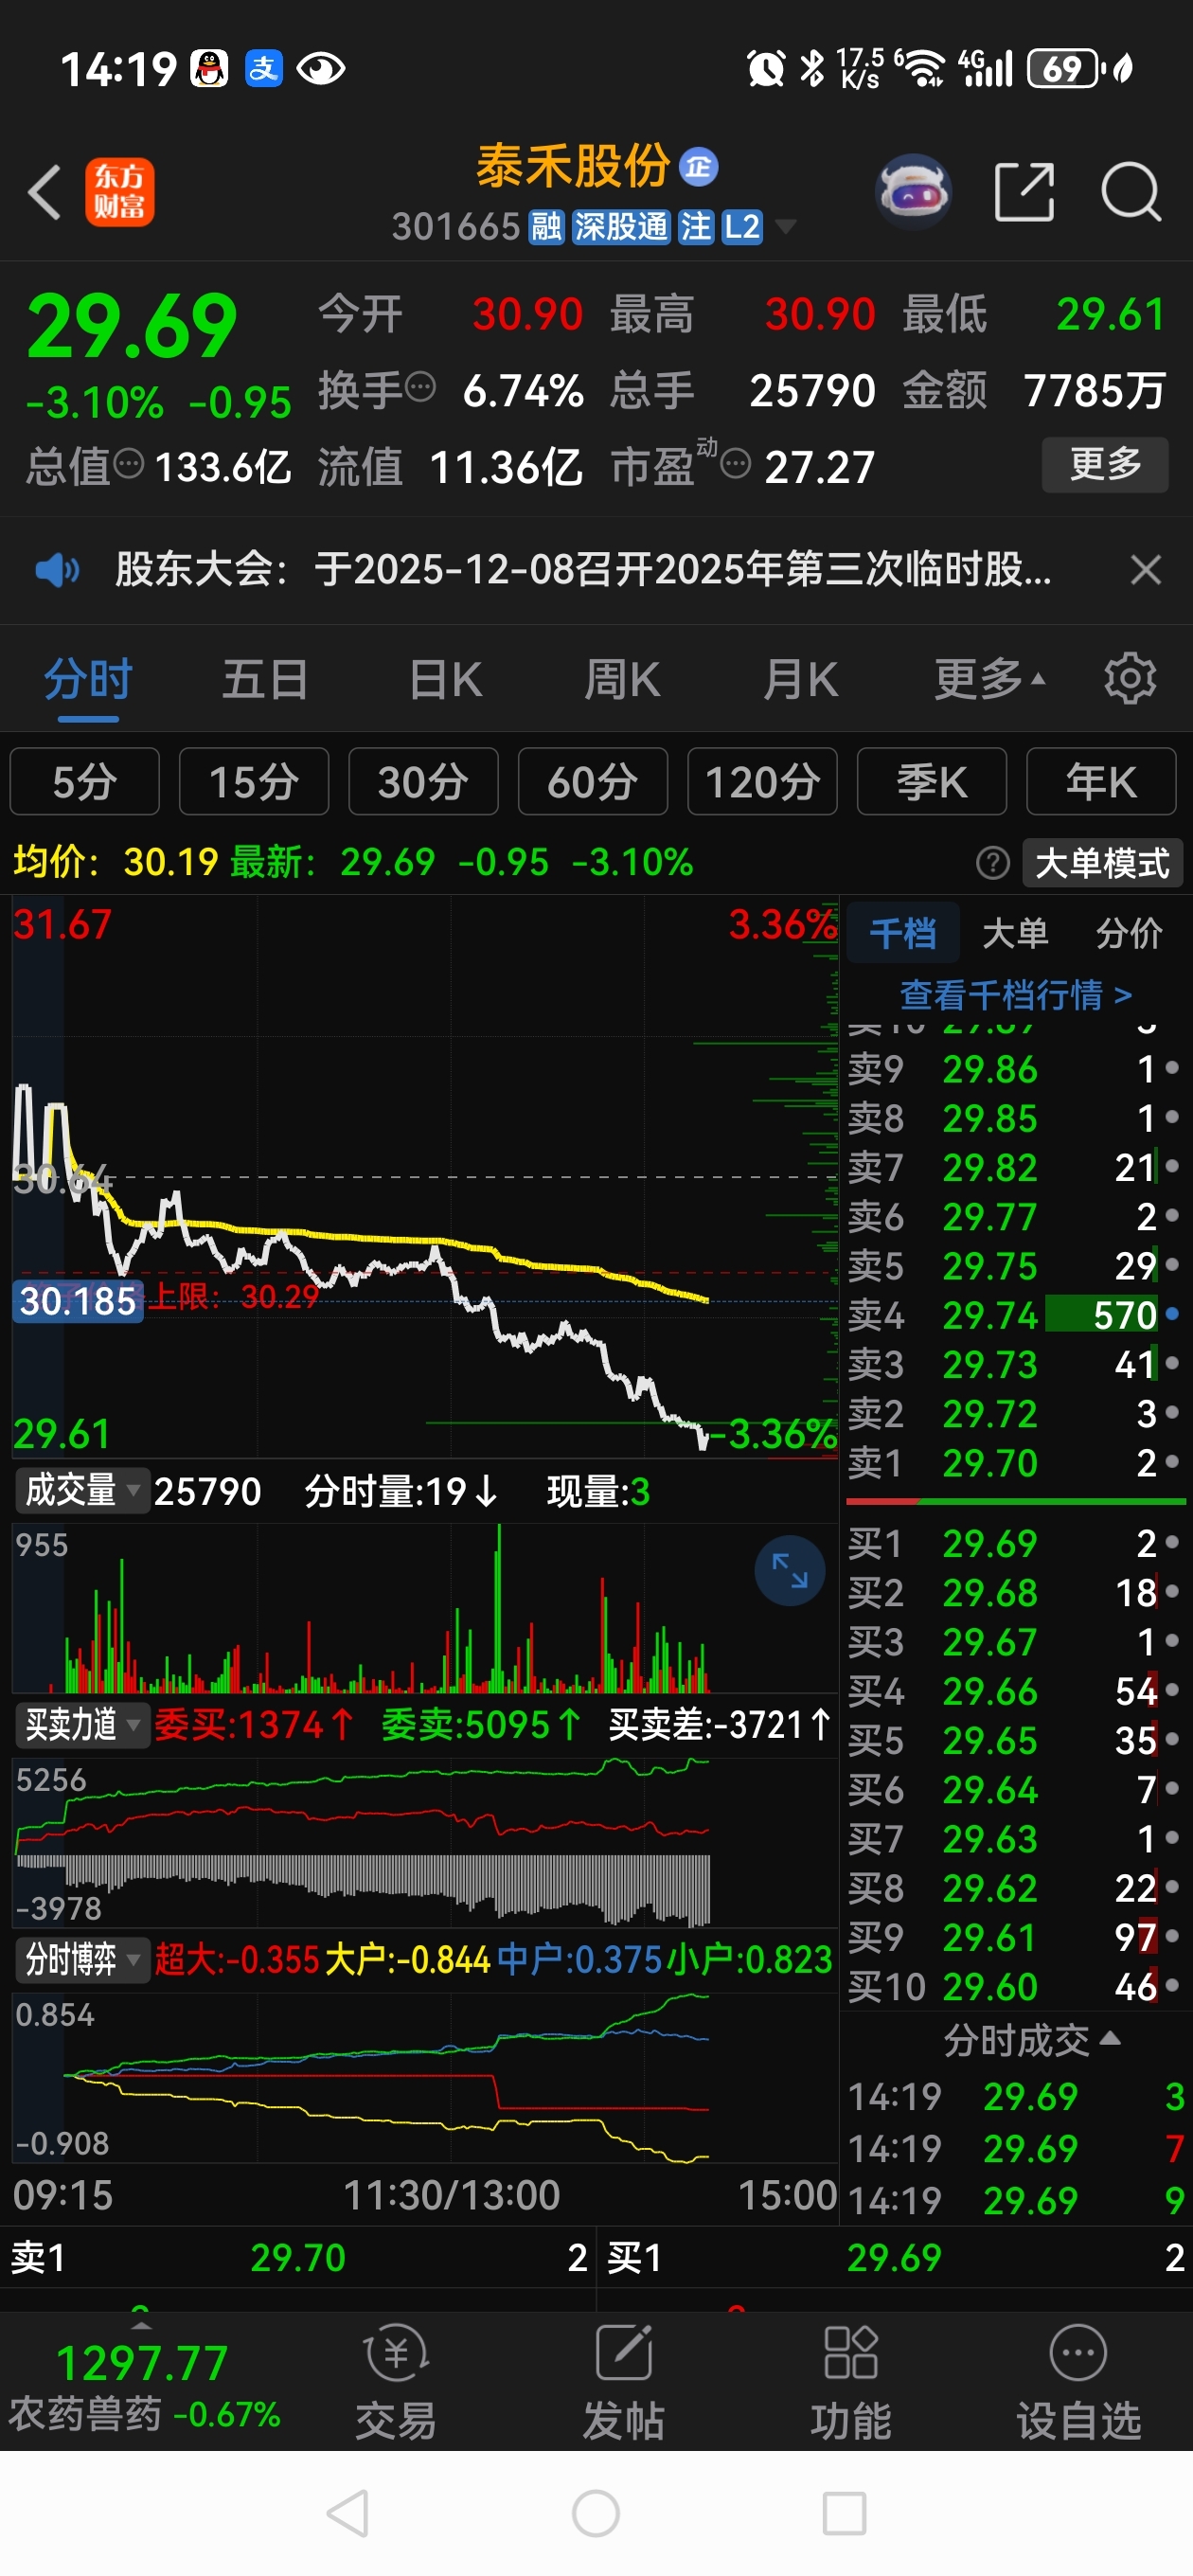
Task: Tap the 融 tag badge
Action: pyautogui.click(x=546, y=228)
